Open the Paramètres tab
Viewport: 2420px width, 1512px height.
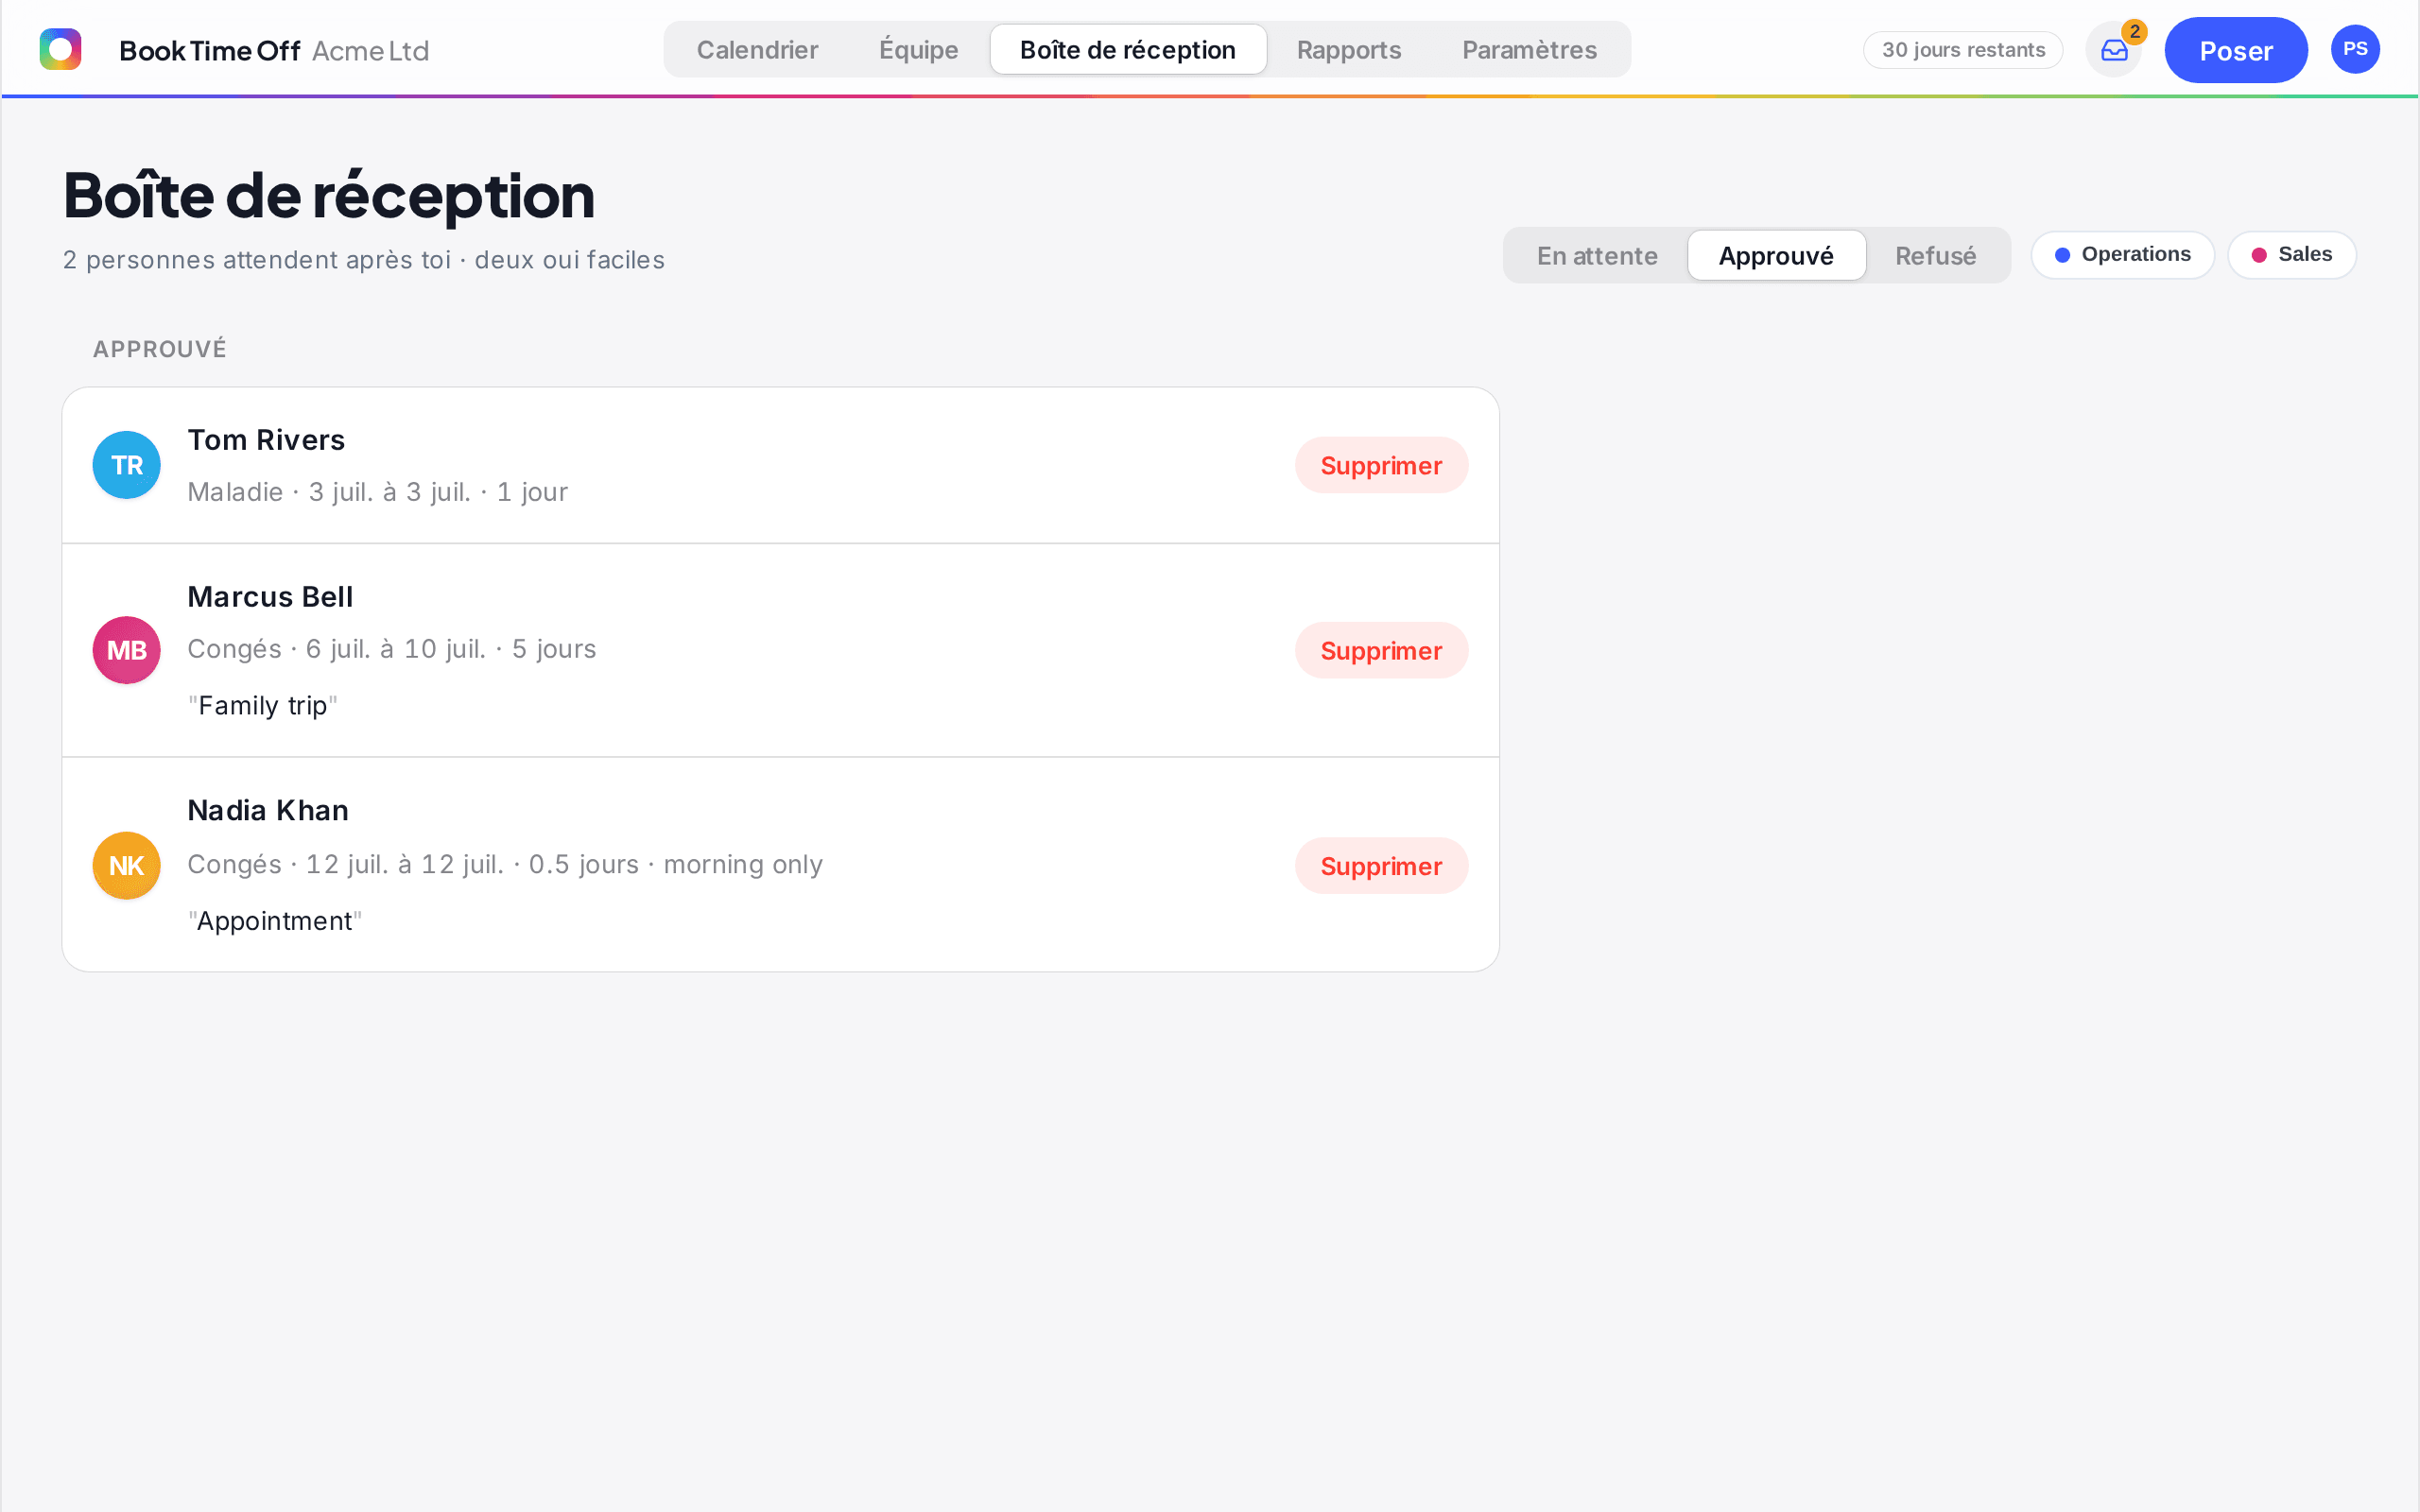(1529, 50)
